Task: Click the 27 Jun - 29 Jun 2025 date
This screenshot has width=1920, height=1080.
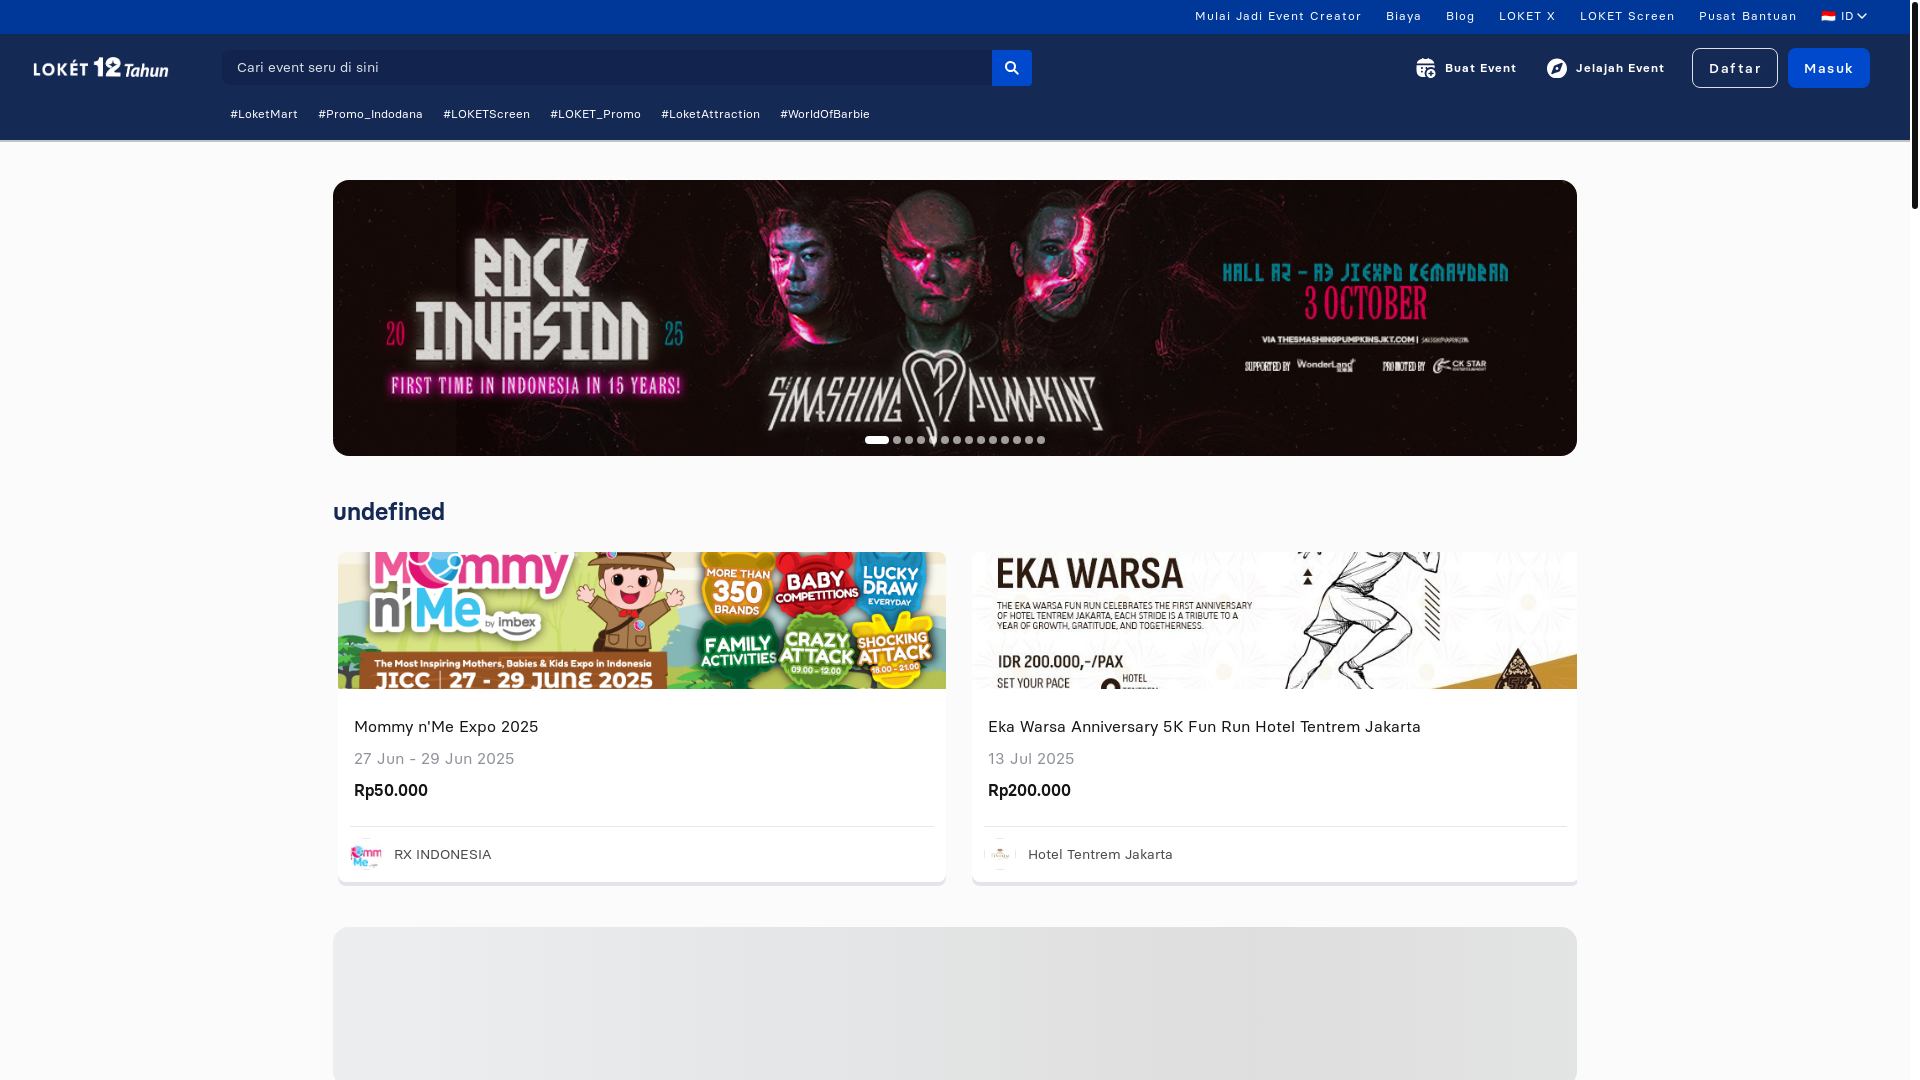Action: [434, 758]
